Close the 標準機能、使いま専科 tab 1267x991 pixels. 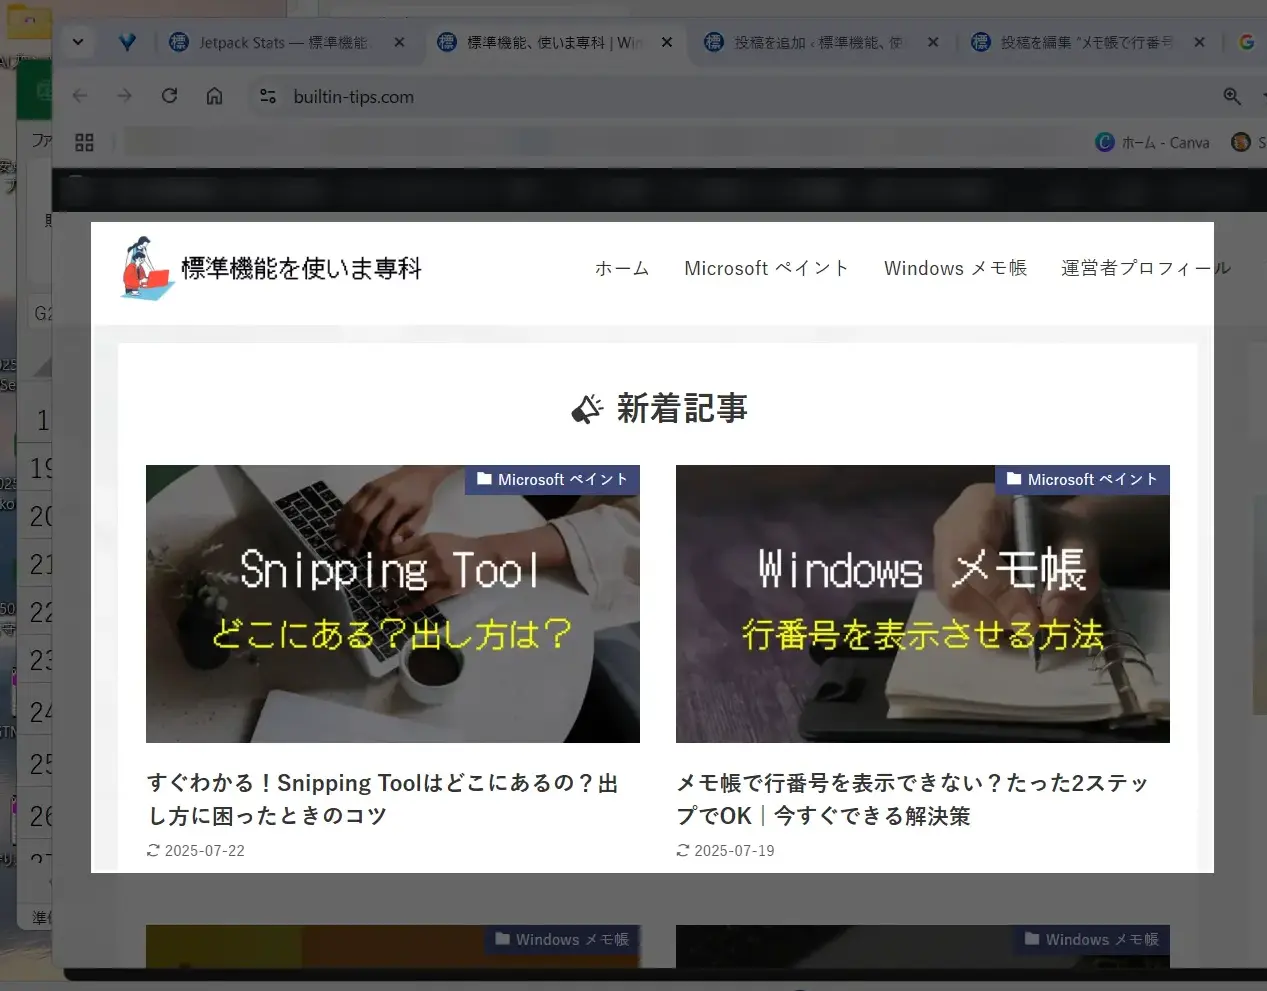tap(667, 42)
